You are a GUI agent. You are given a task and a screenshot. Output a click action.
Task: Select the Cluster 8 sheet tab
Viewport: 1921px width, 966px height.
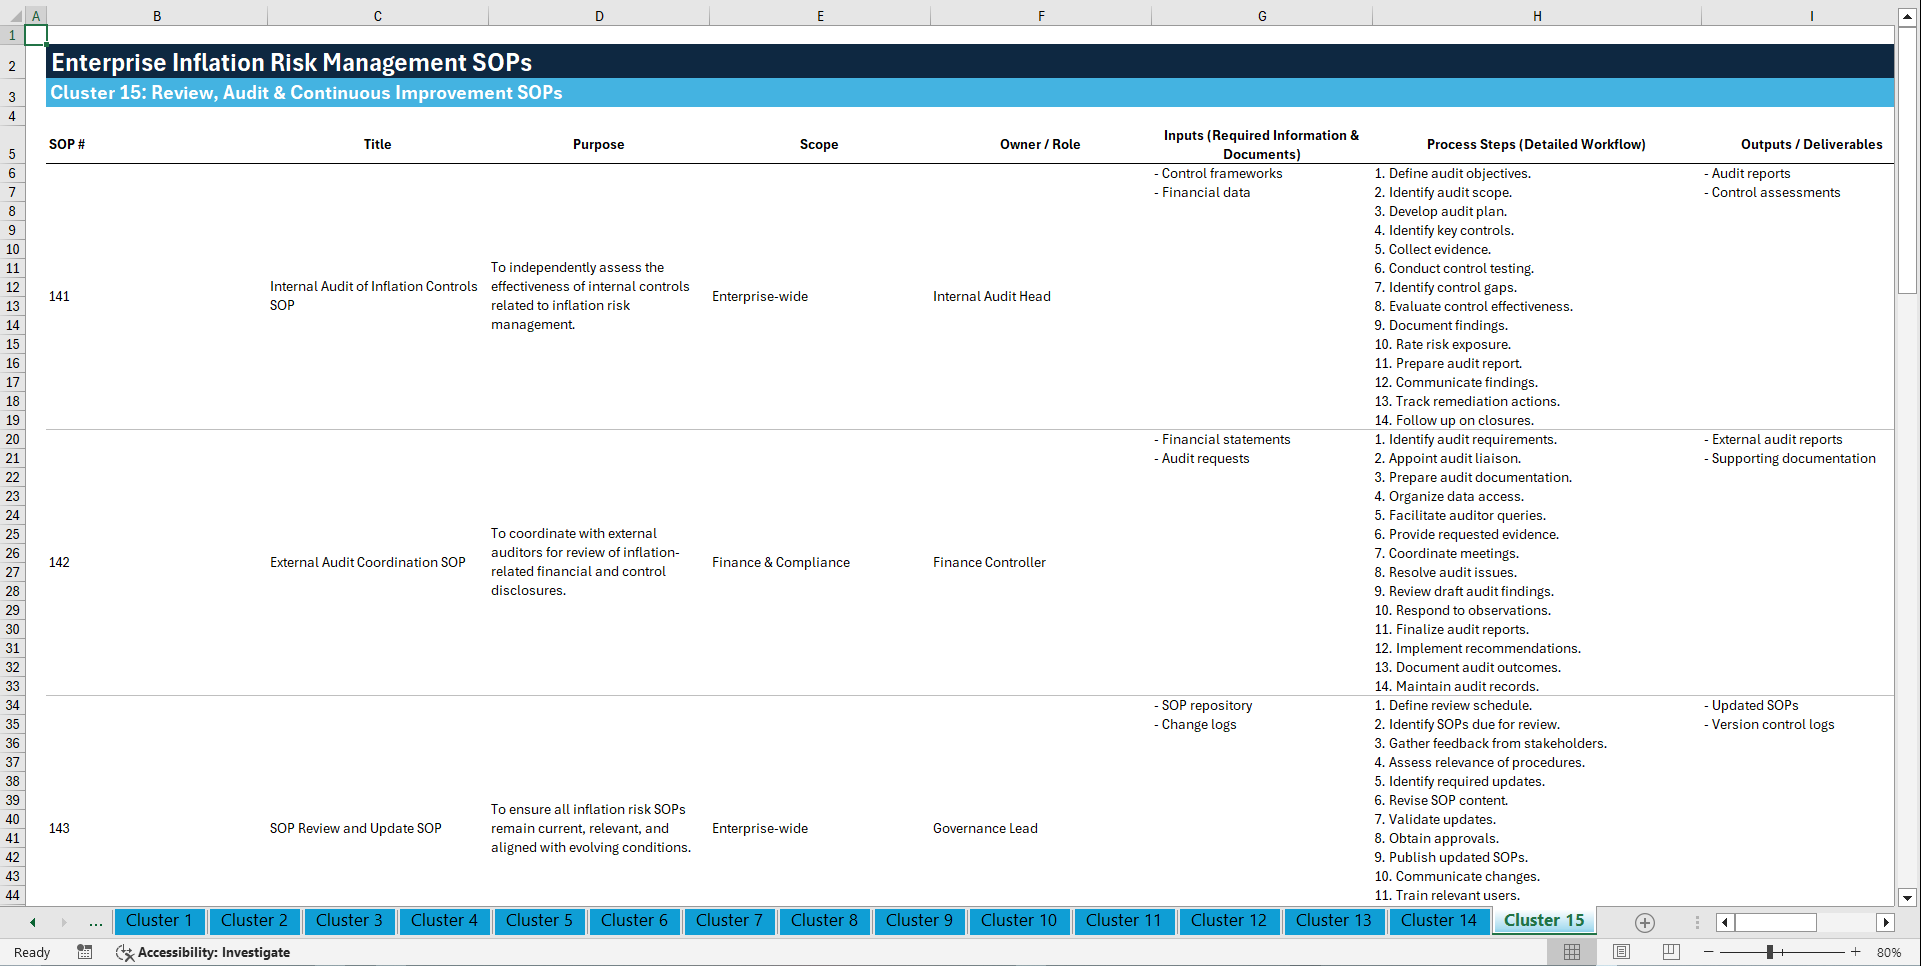[824, 921]
